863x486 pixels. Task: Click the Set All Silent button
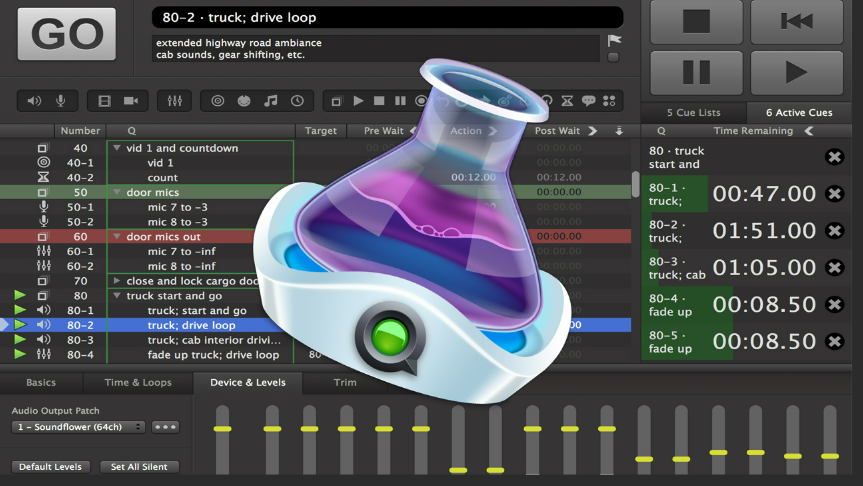pos(139,467)
